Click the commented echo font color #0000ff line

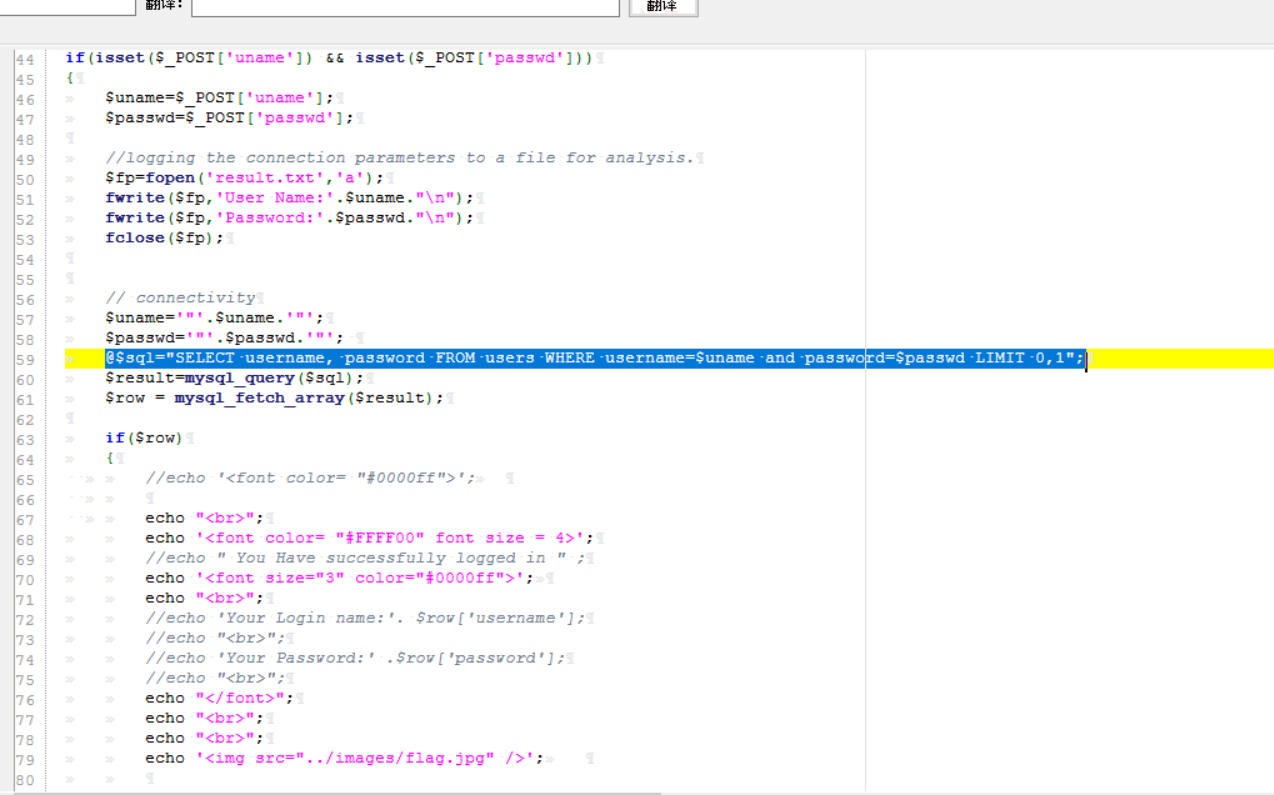coord(310,478)
